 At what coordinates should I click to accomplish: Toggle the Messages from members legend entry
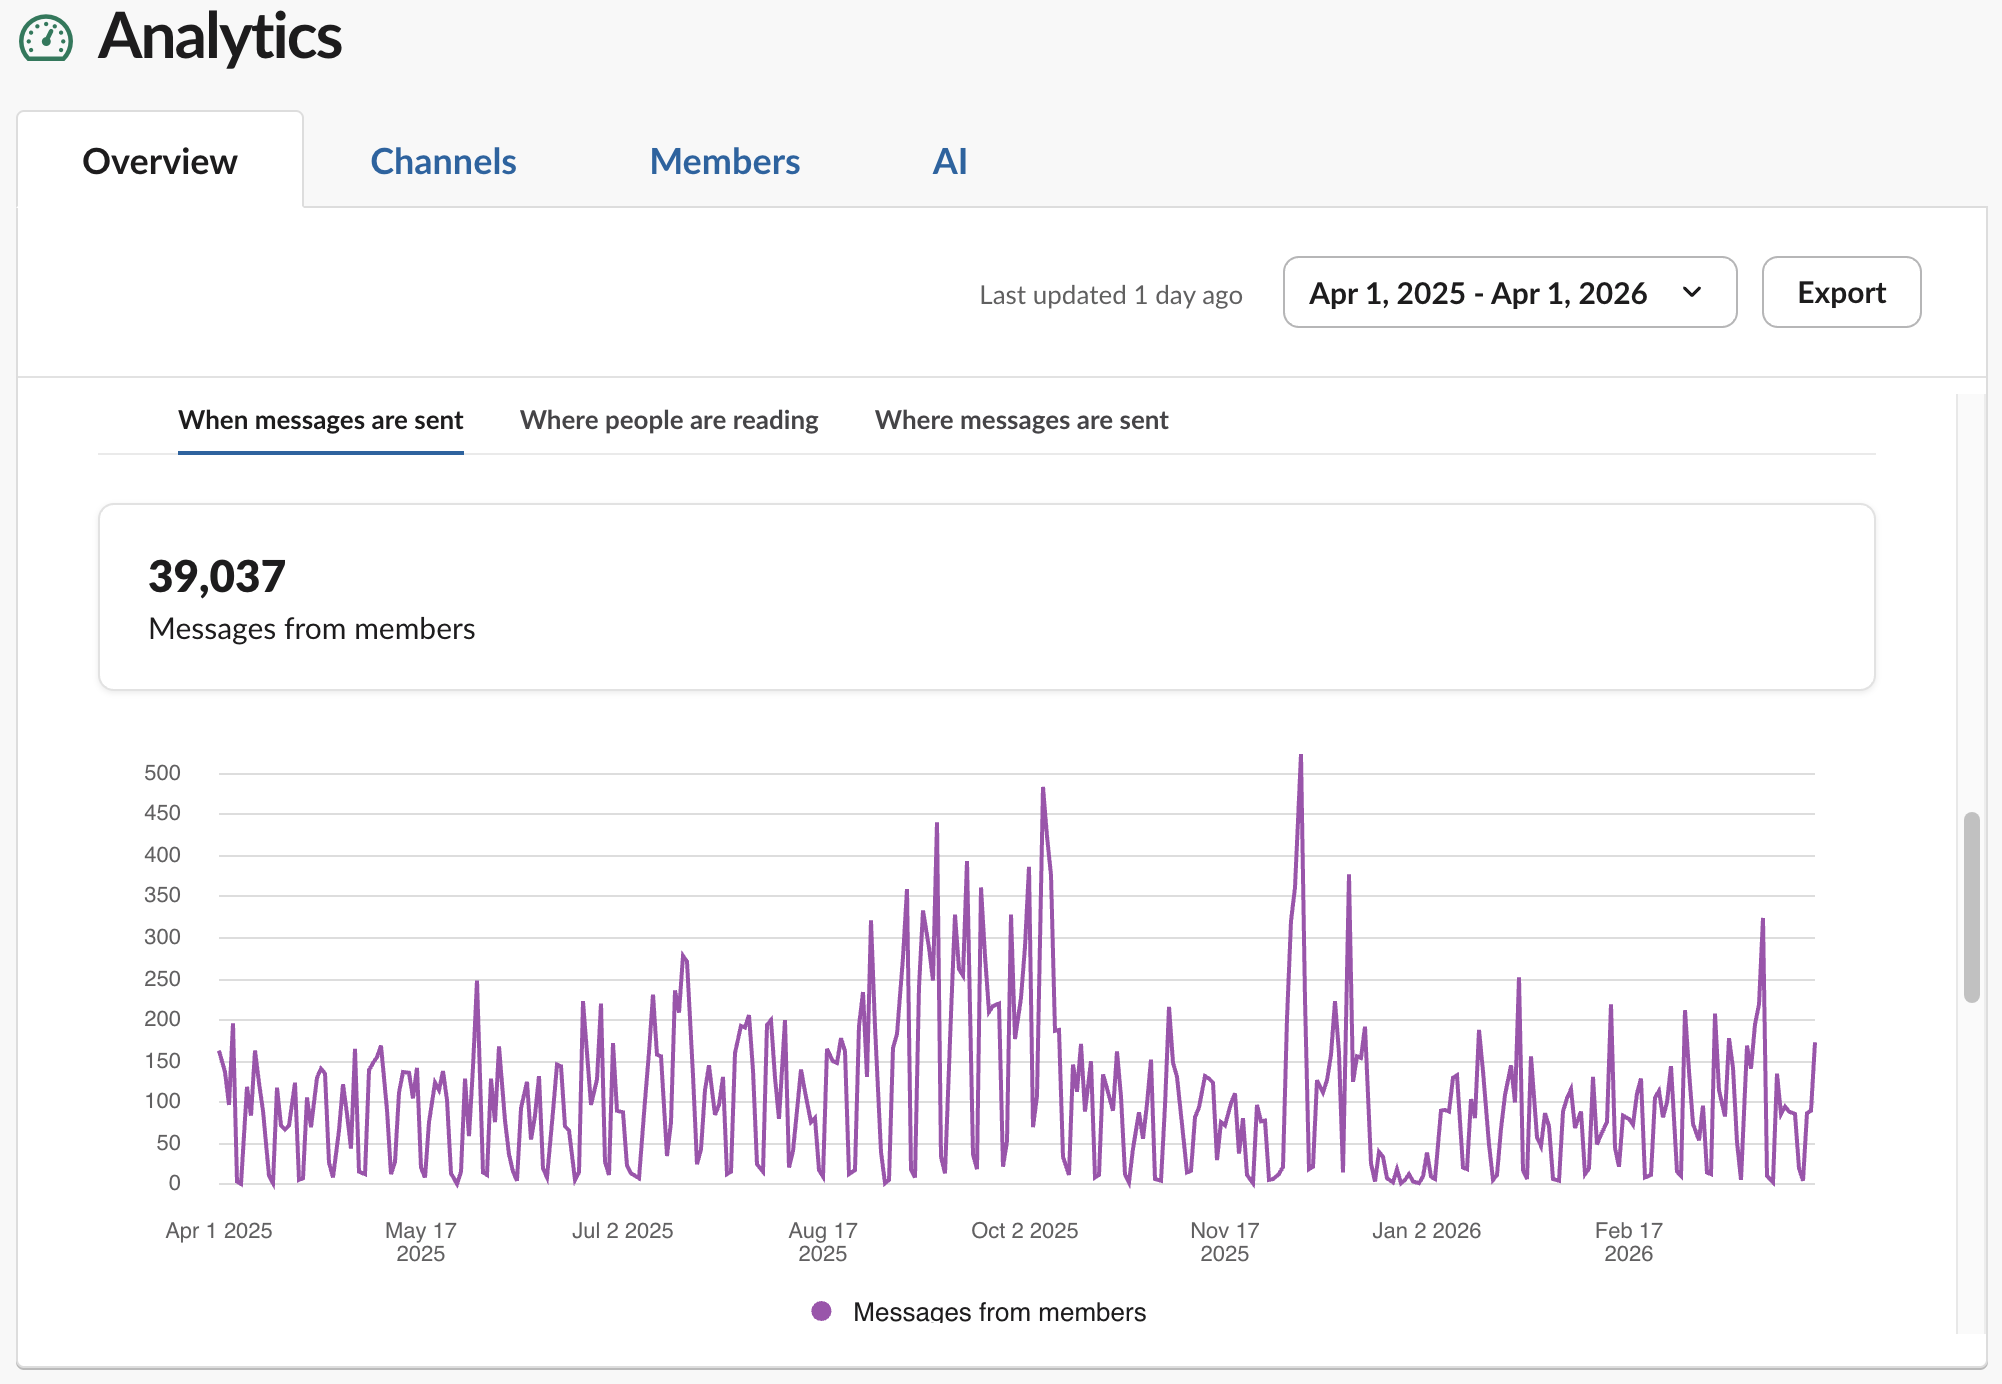[x=999, y=1311]
